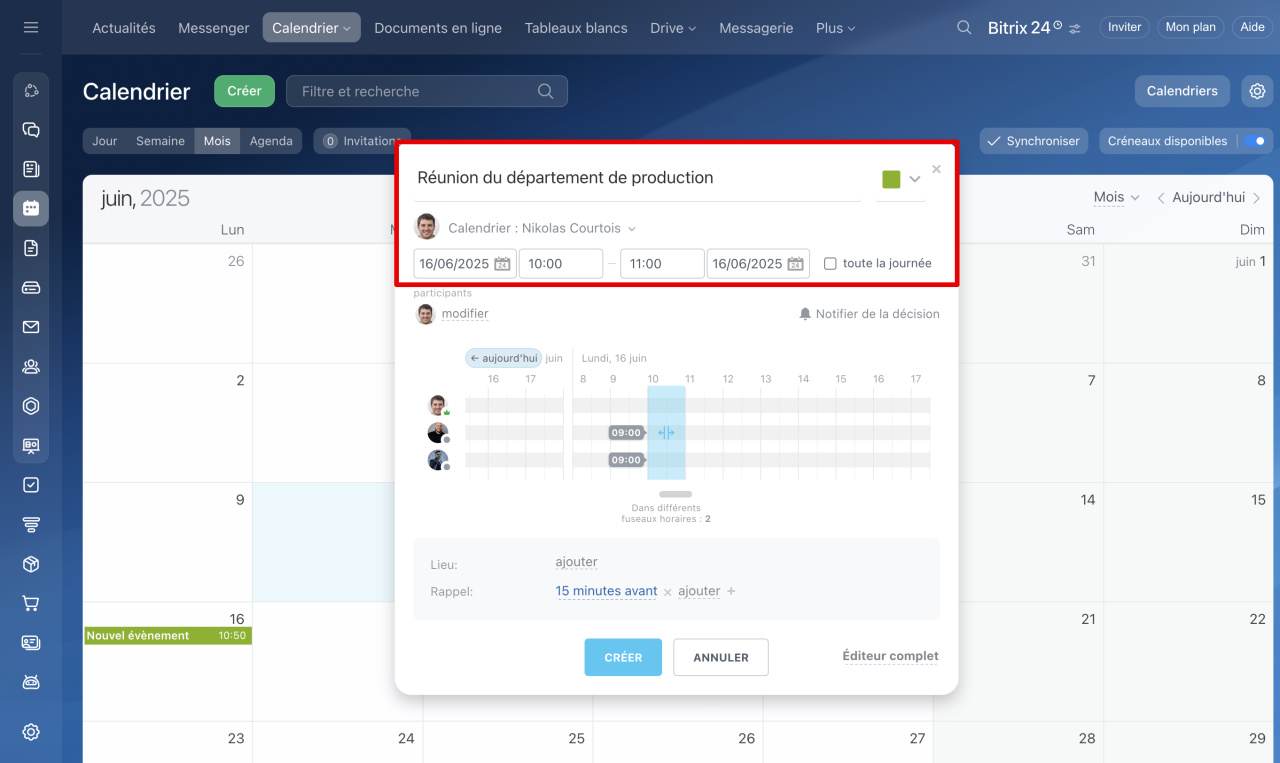Switch to Agenda view tab

point(271,141)
